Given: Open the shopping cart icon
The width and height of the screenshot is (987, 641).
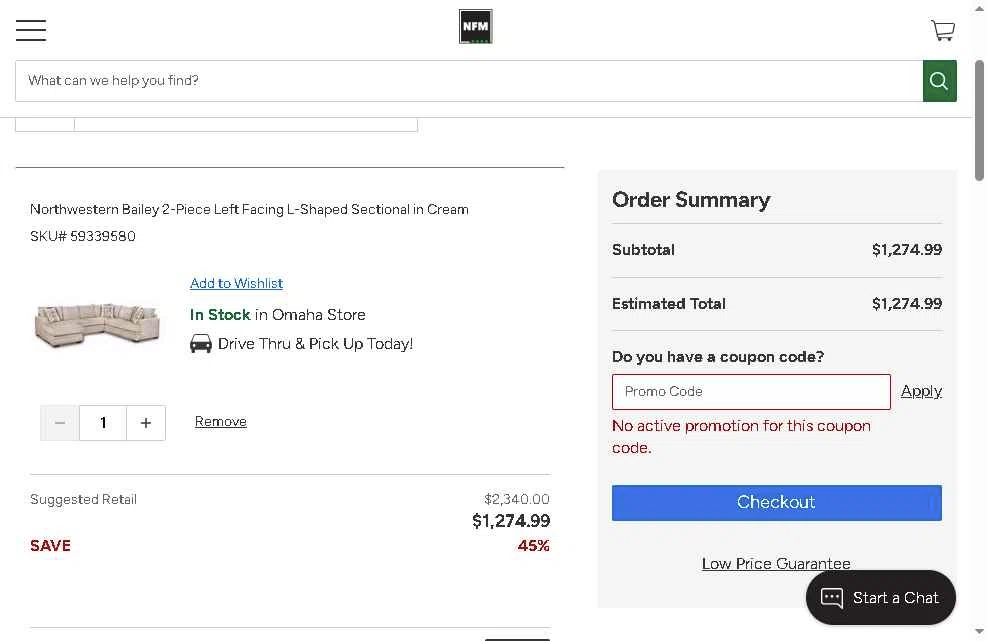Looking at the screenshot, I should coord(943,30).
